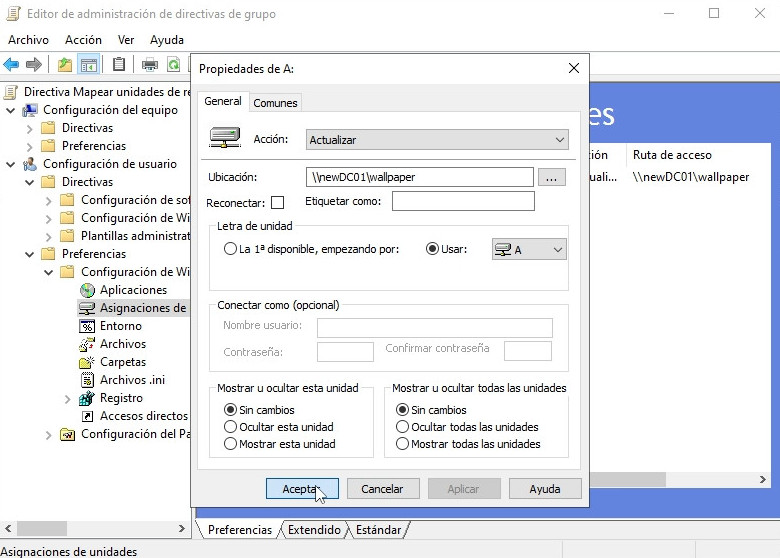Click the browse '...' button beside Ubicación
Screen dimensions: 780x558
(552, 177)
